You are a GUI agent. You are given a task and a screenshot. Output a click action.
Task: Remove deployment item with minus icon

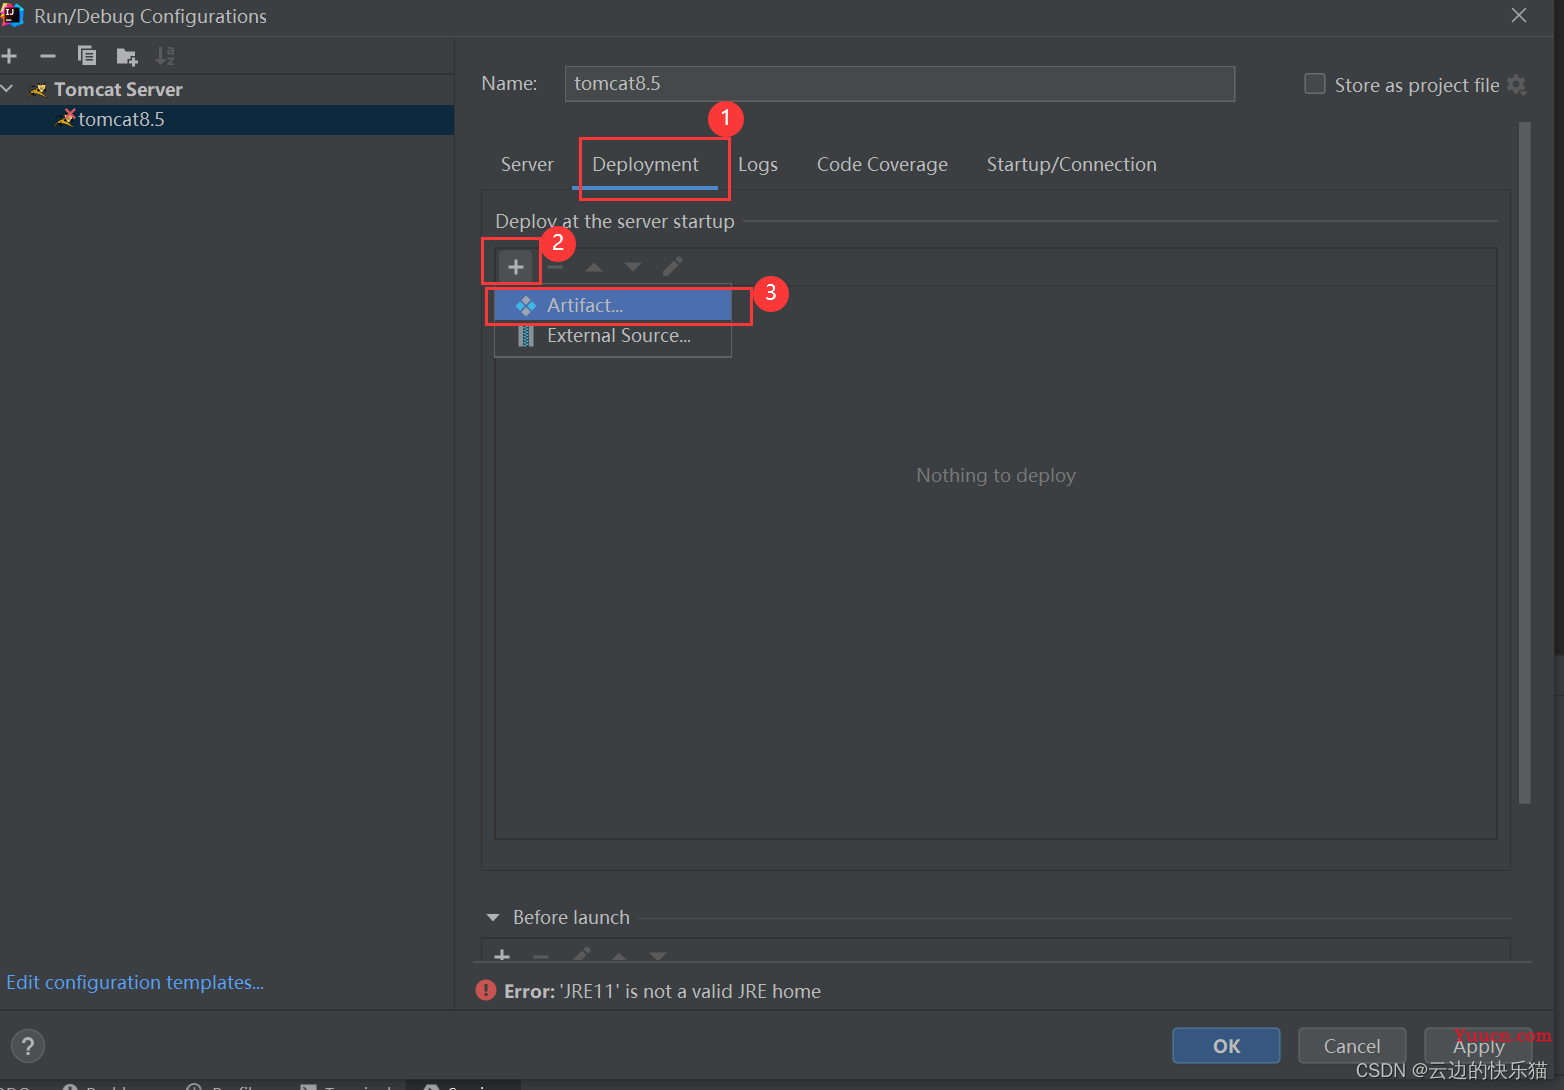(x=555, y=266)
